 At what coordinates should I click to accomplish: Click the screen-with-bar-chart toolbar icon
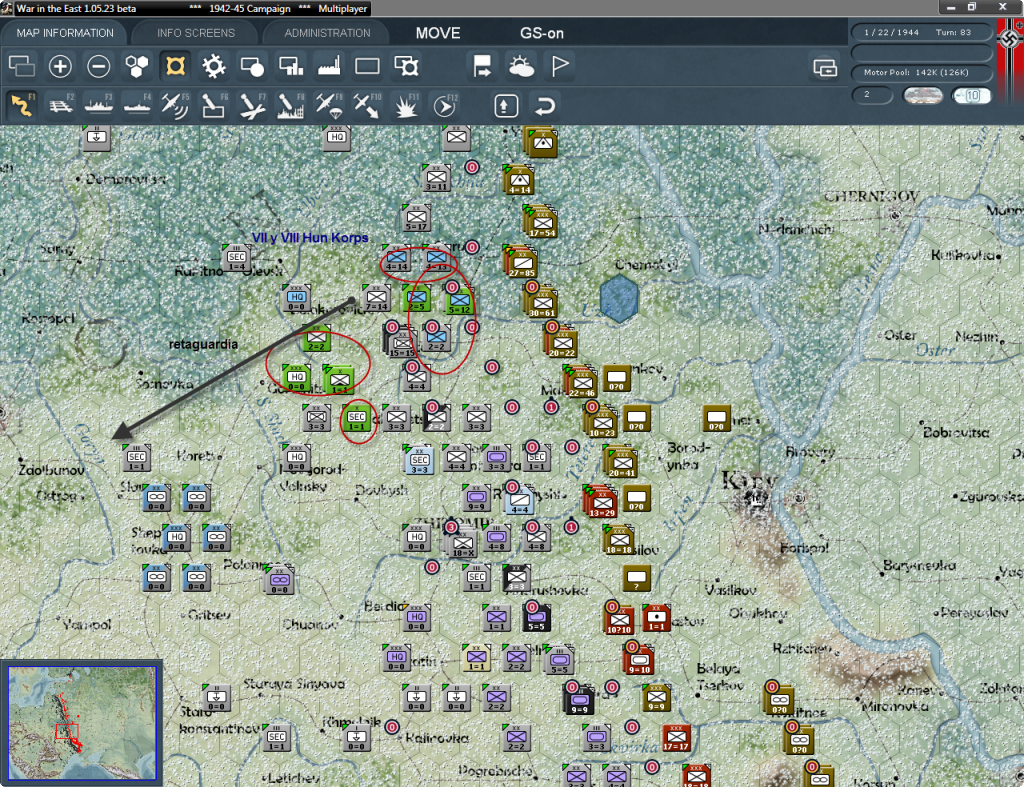point(291,66)
